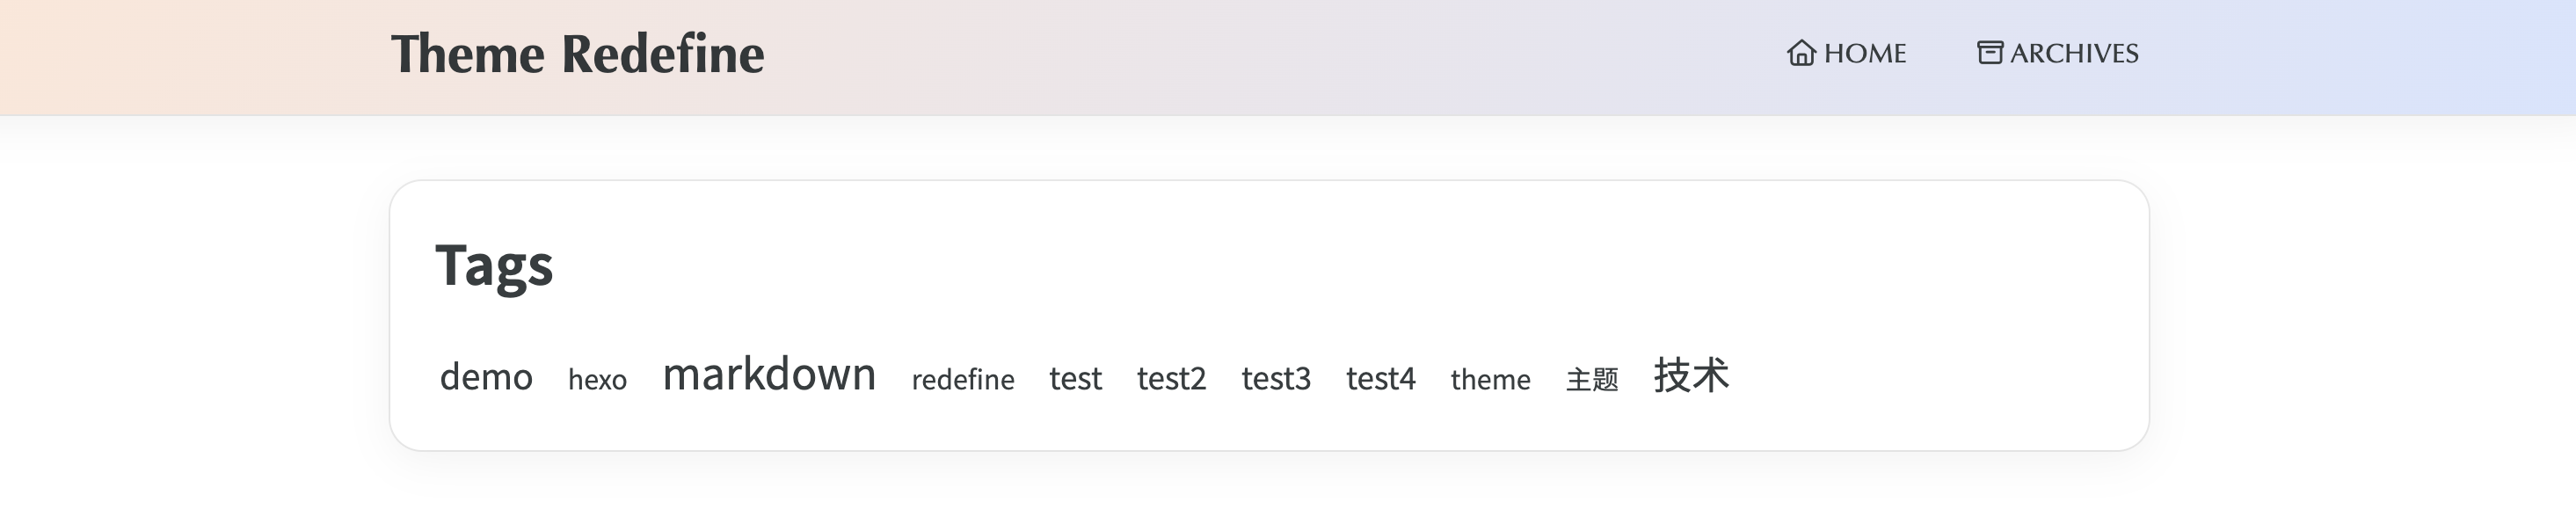The image size is (2576, 531).
Task: Open the markdown tag
Action: (769, 375)
